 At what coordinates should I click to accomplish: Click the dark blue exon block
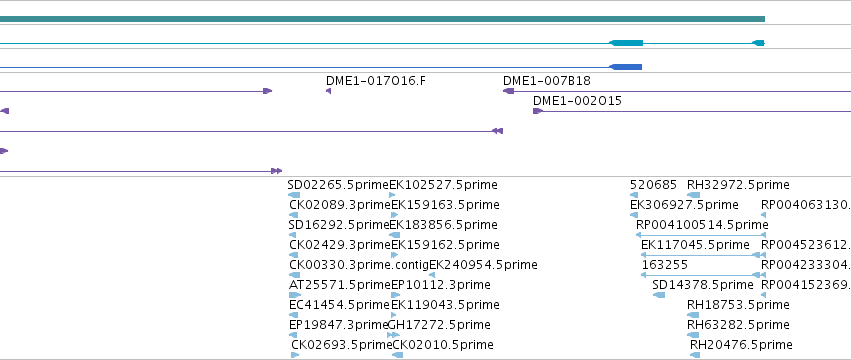coord(625,67)
